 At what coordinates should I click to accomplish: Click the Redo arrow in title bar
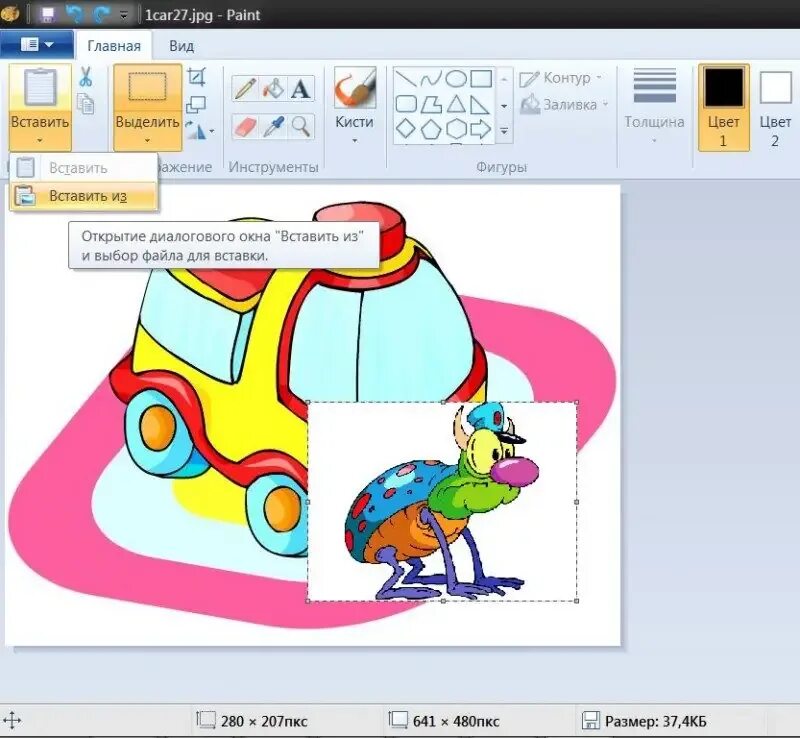point(102,14)
